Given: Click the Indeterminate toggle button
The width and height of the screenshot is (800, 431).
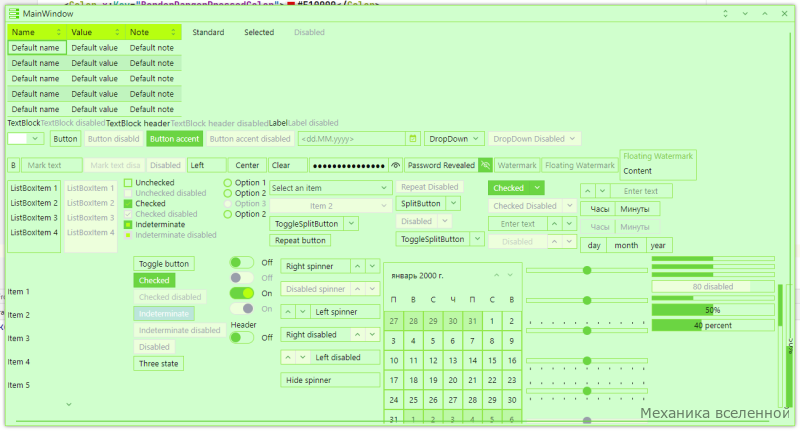Looking at the screenshot, I should tap(164, 314).
